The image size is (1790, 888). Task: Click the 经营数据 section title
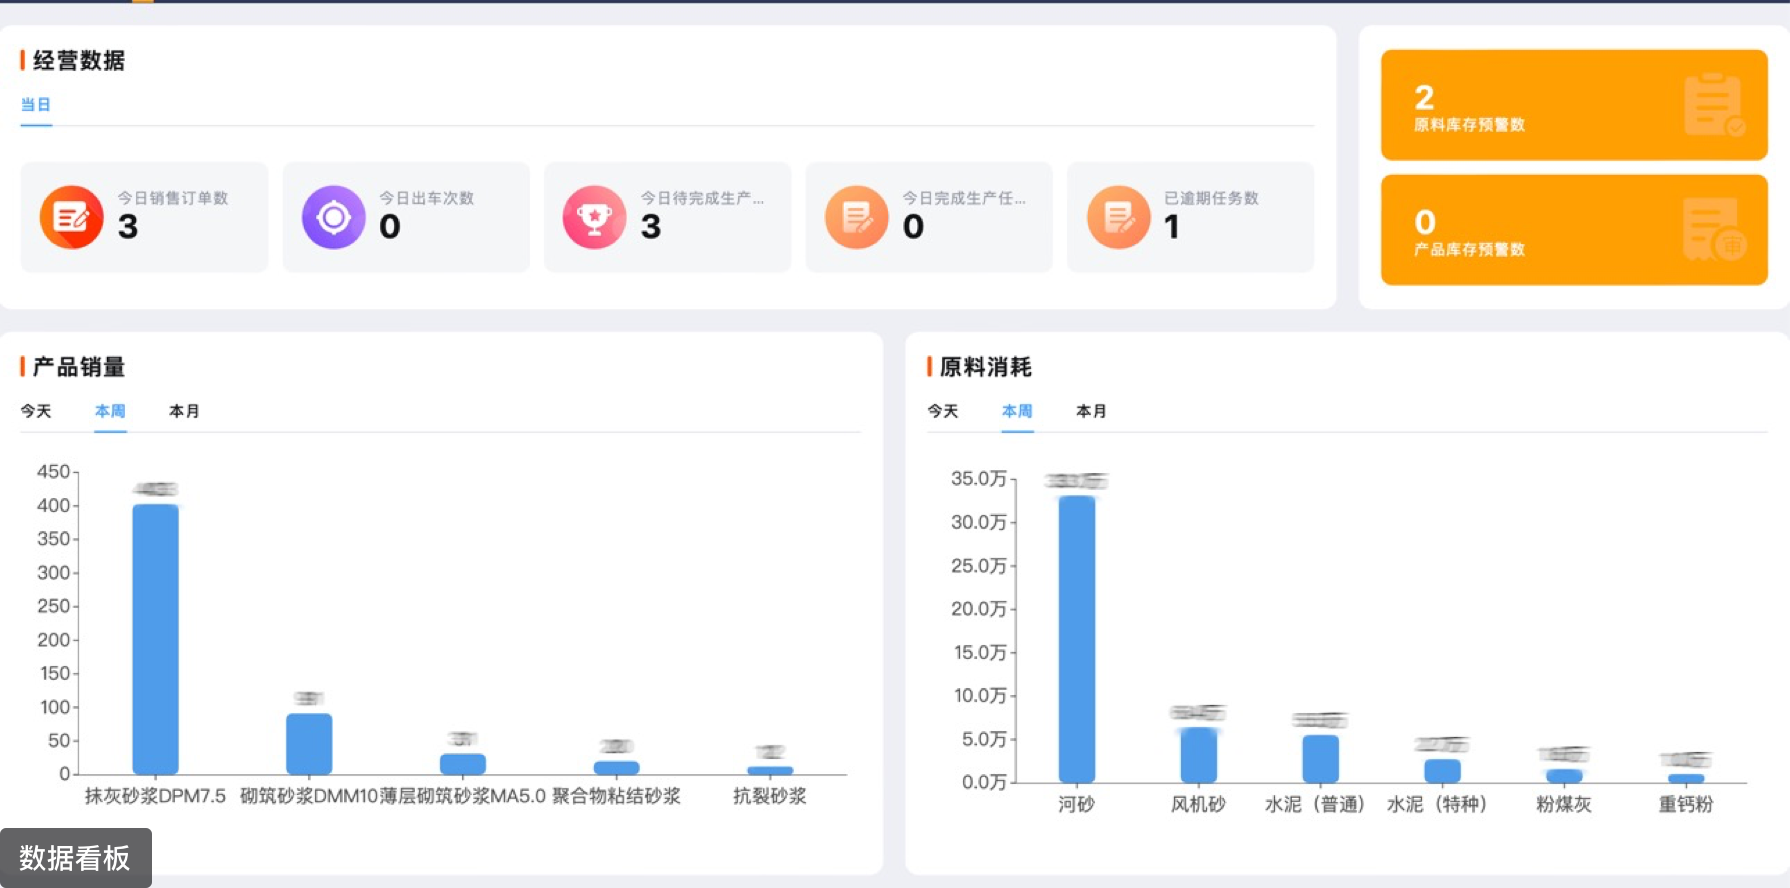pos(79,61)
